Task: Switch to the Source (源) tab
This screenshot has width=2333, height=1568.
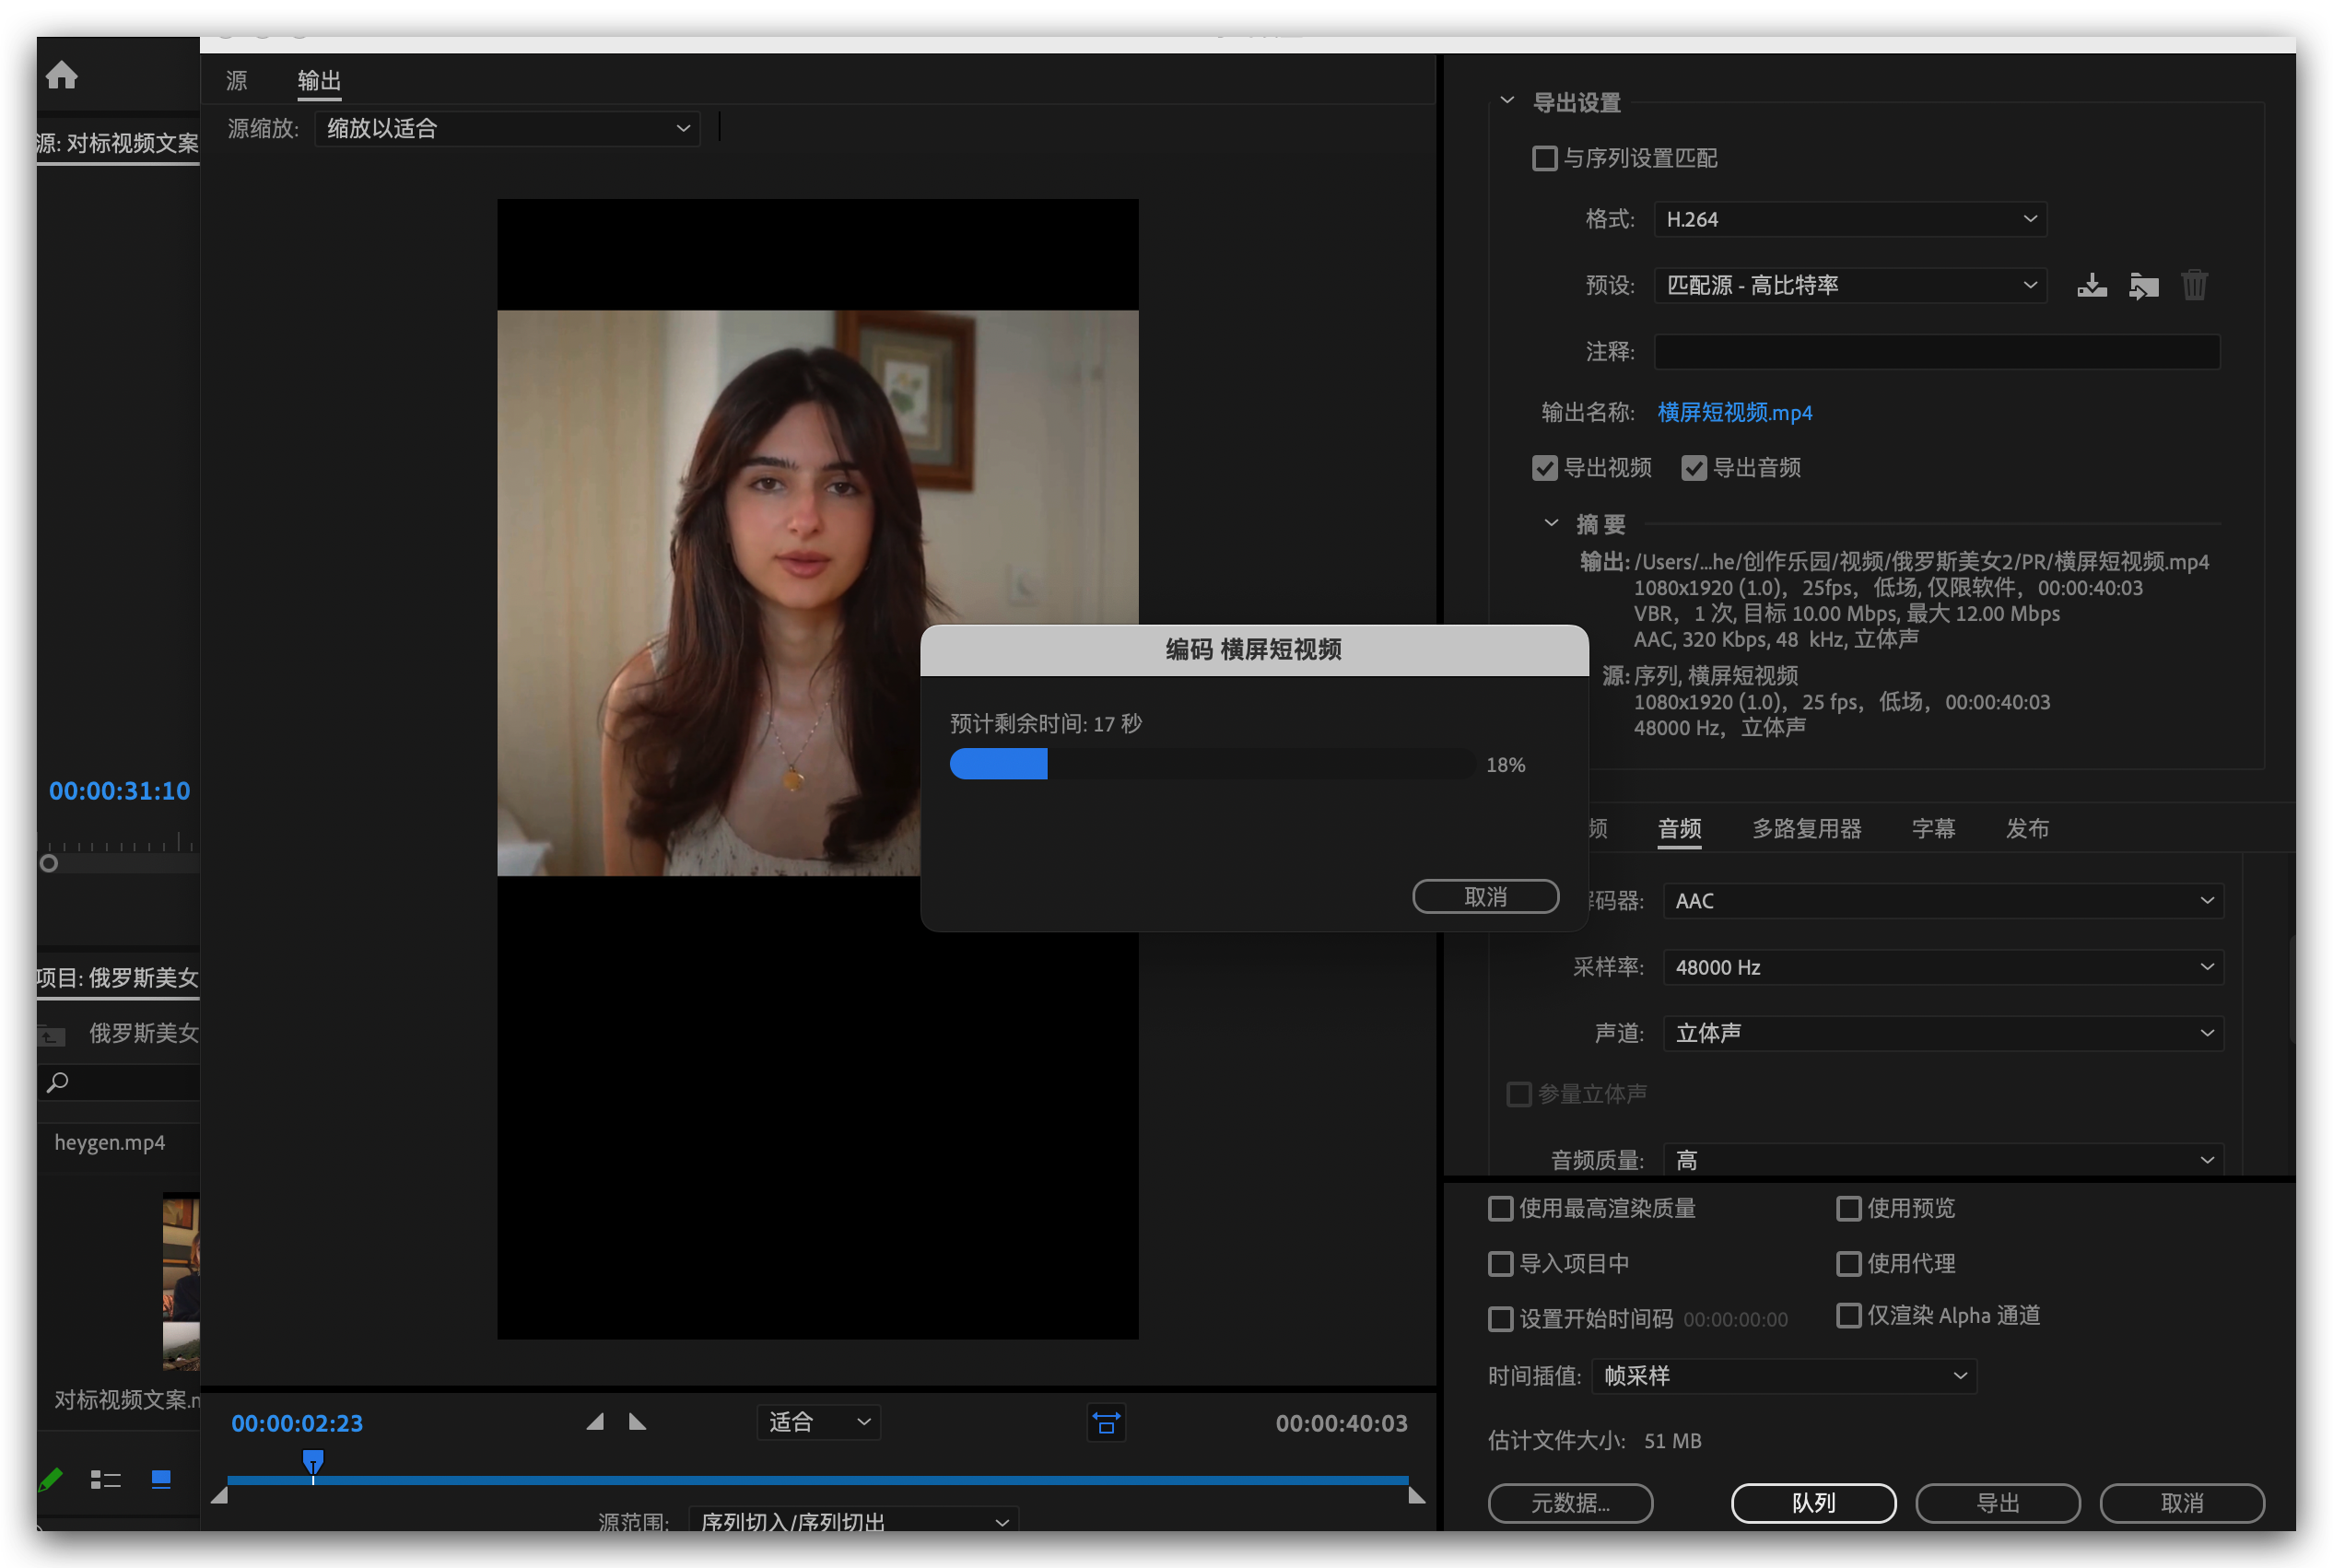Action: point(237,80)
